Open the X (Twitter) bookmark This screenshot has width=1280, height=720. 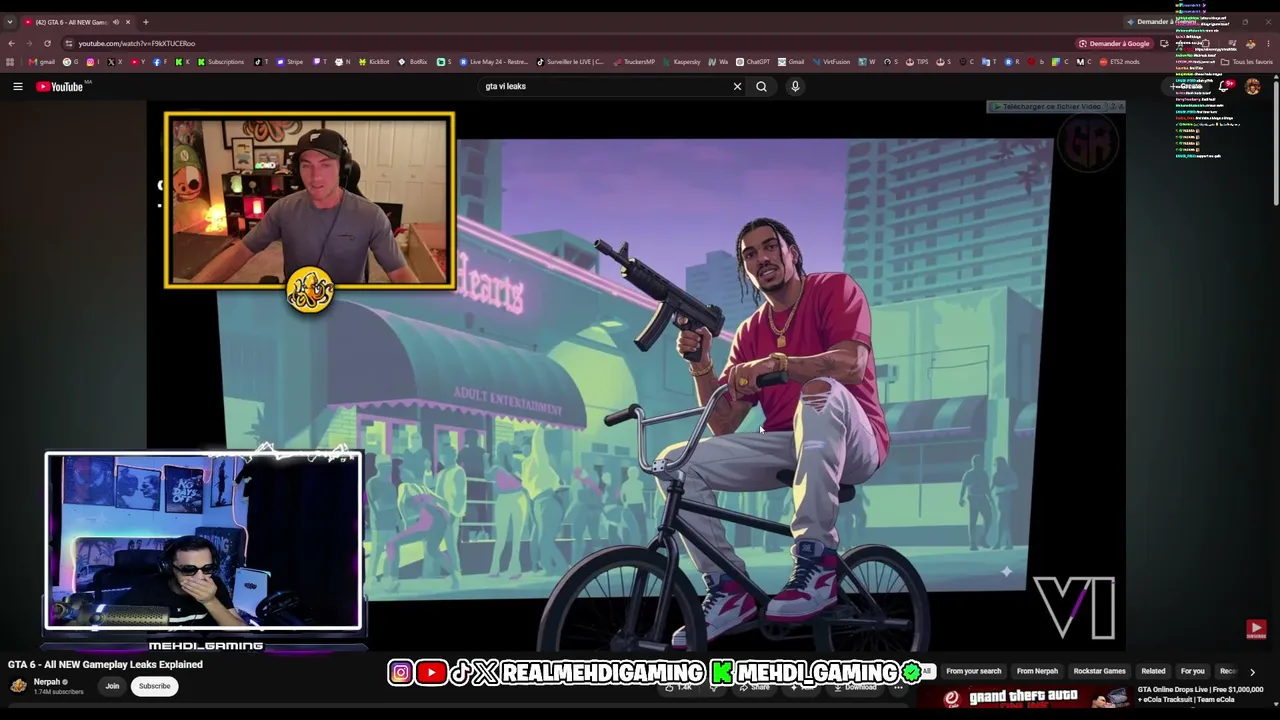click(x=115, y=62)
